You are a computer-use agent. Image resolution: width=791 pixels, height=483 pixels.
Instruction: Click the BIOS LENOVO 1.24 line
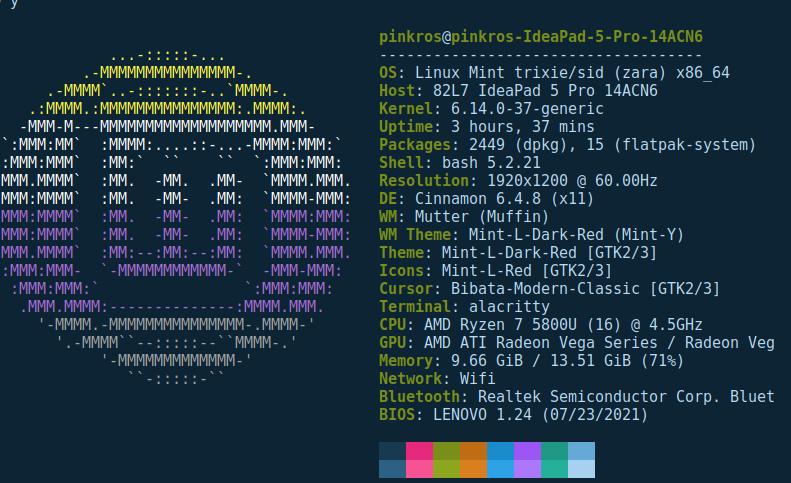(514, 415)
